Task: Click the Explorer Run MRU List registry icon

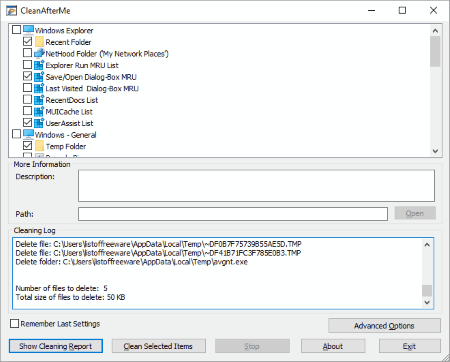Action: [x=39, y=65]
